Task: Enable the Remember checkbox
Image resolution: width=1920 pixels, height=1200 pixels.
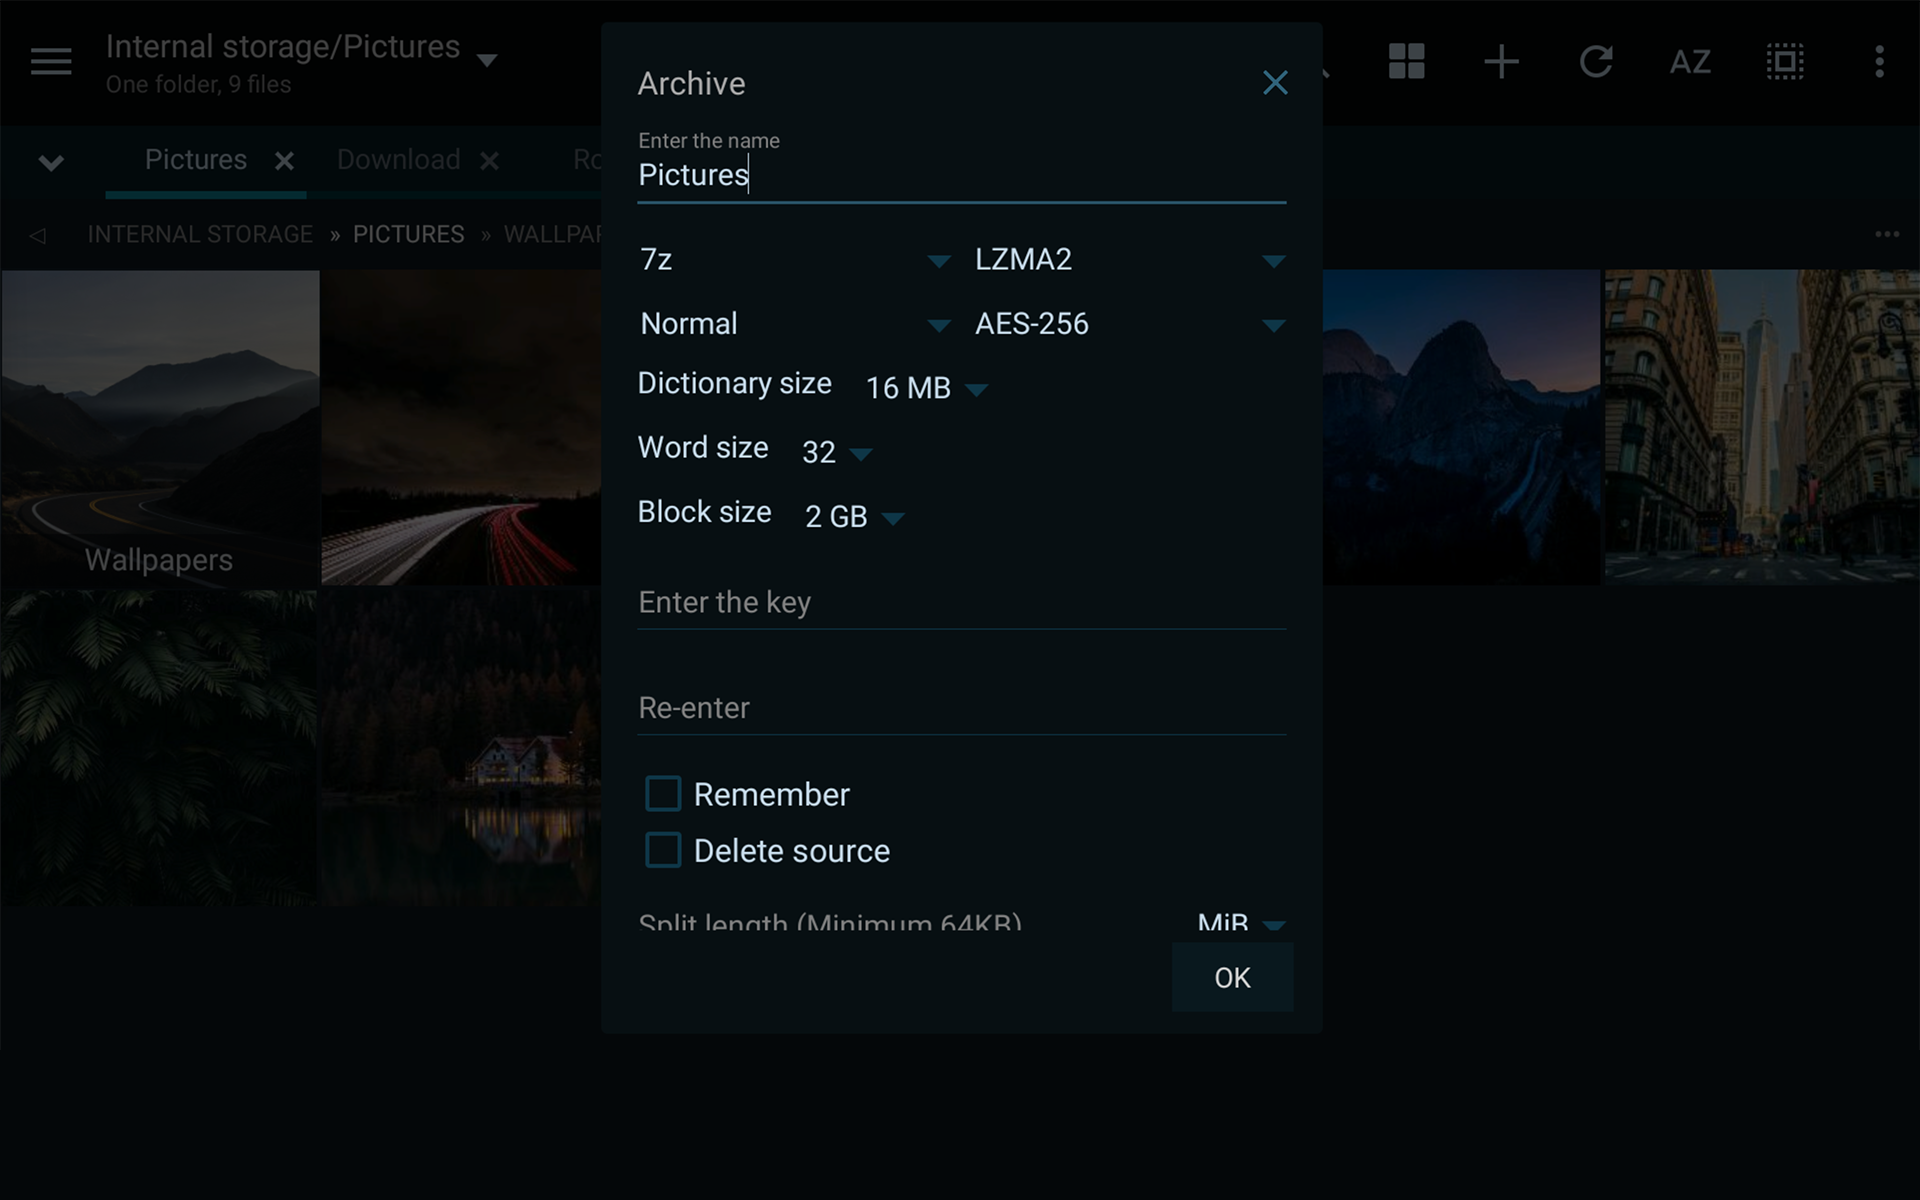Action: (663, 794)
